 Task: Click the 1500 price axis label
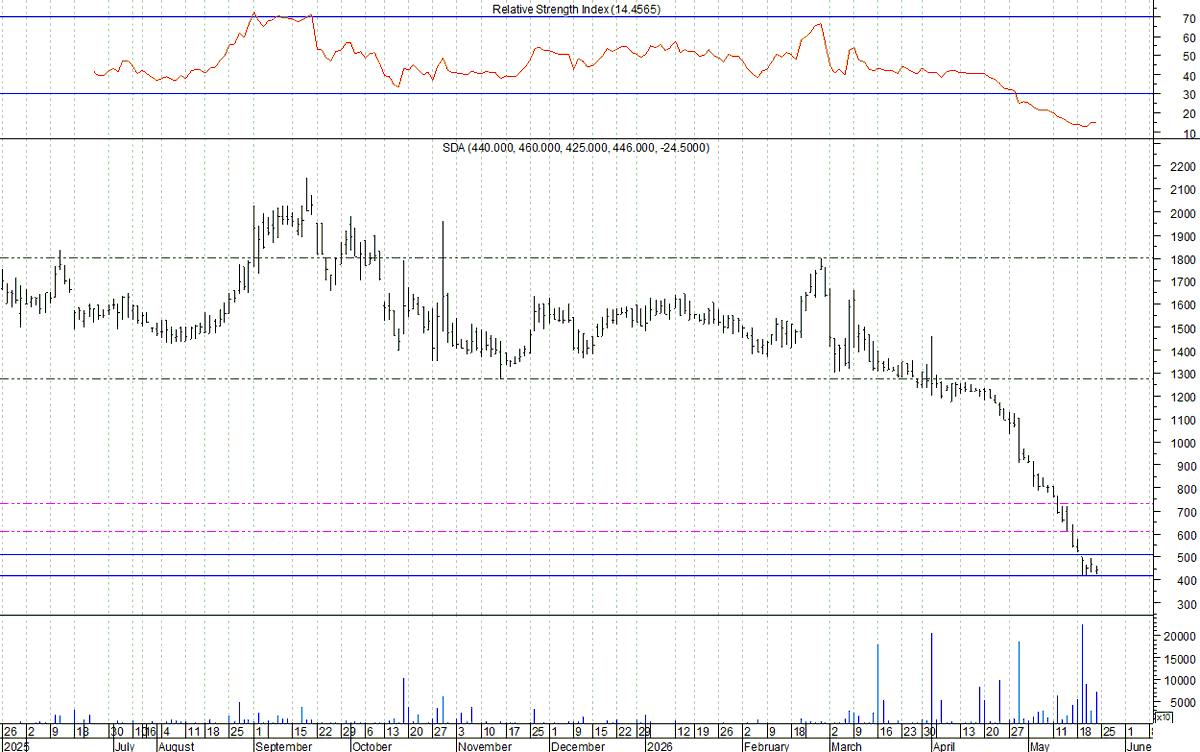[x=1182, y=329]
